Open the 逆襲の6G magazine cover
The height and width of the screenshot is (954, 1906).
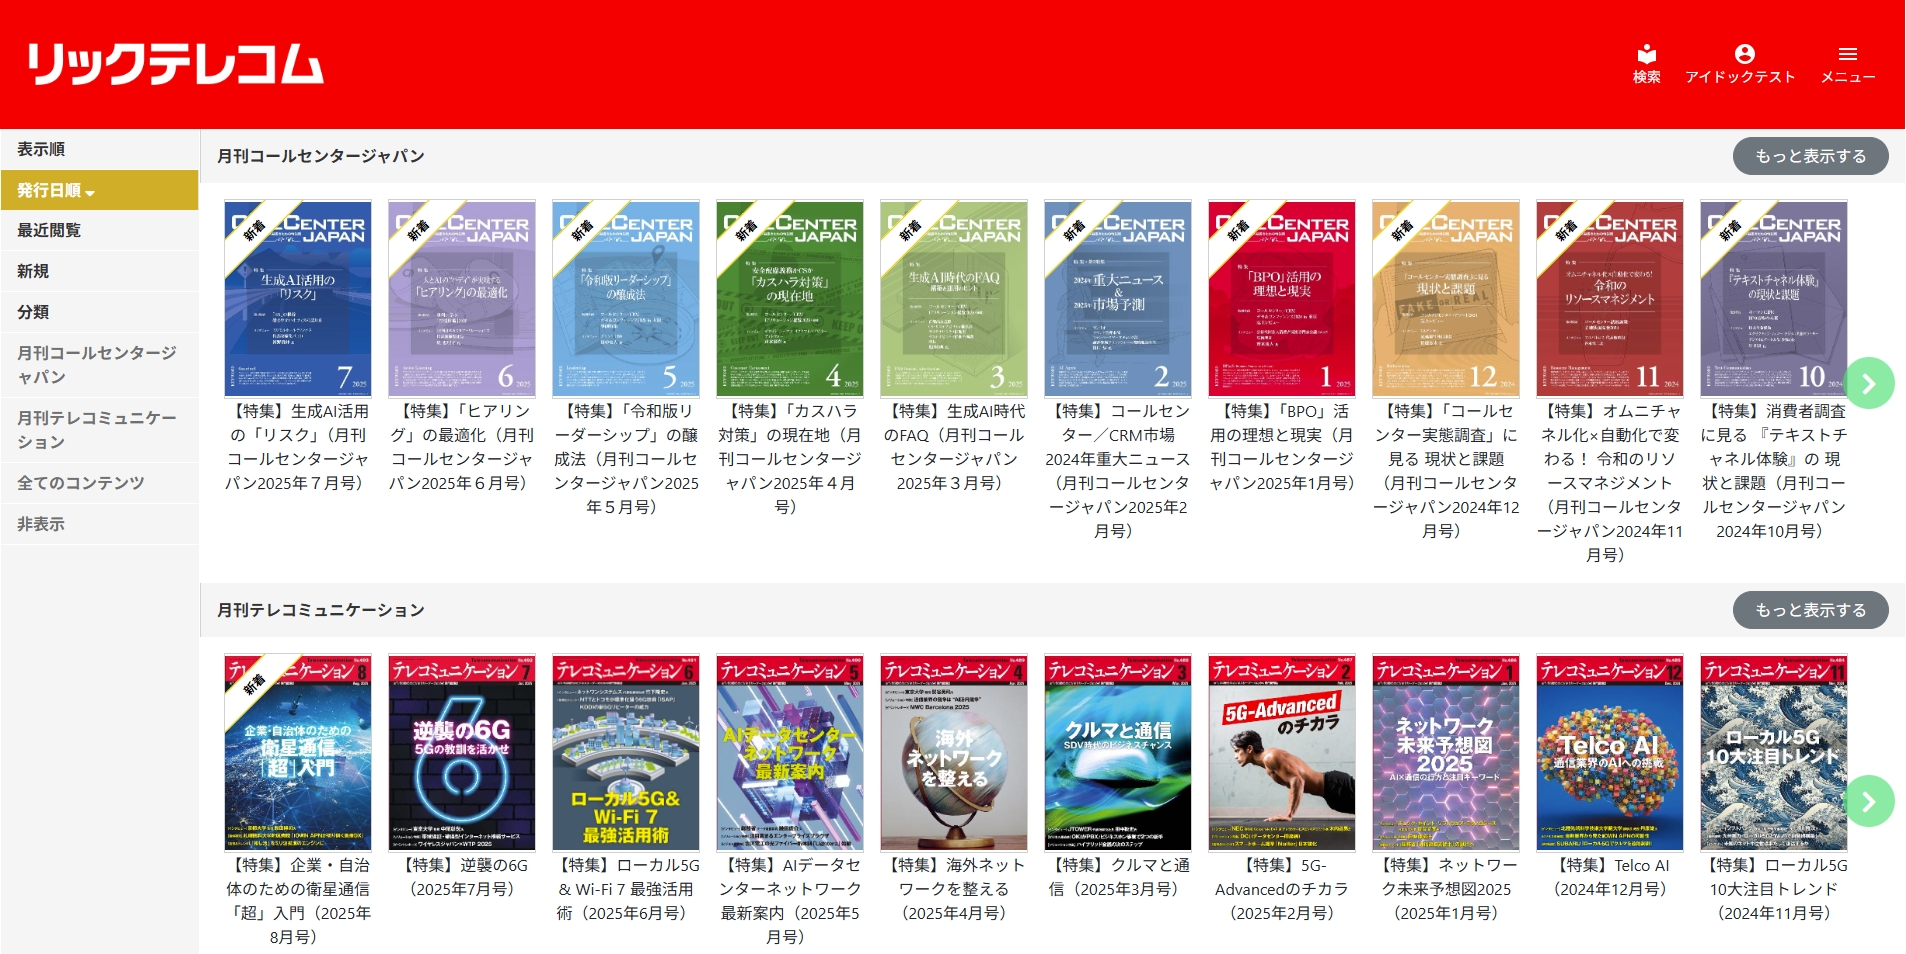point(462,753)
